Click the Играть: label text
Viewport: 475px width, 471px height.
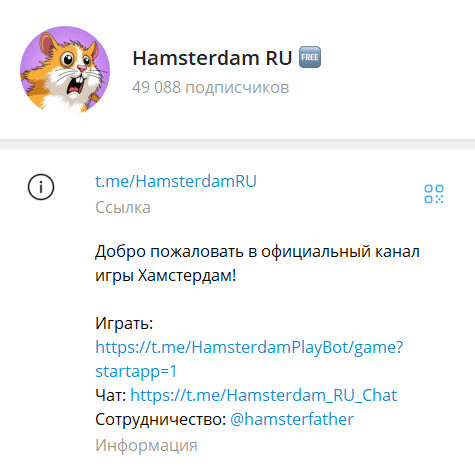coord(124,323)
